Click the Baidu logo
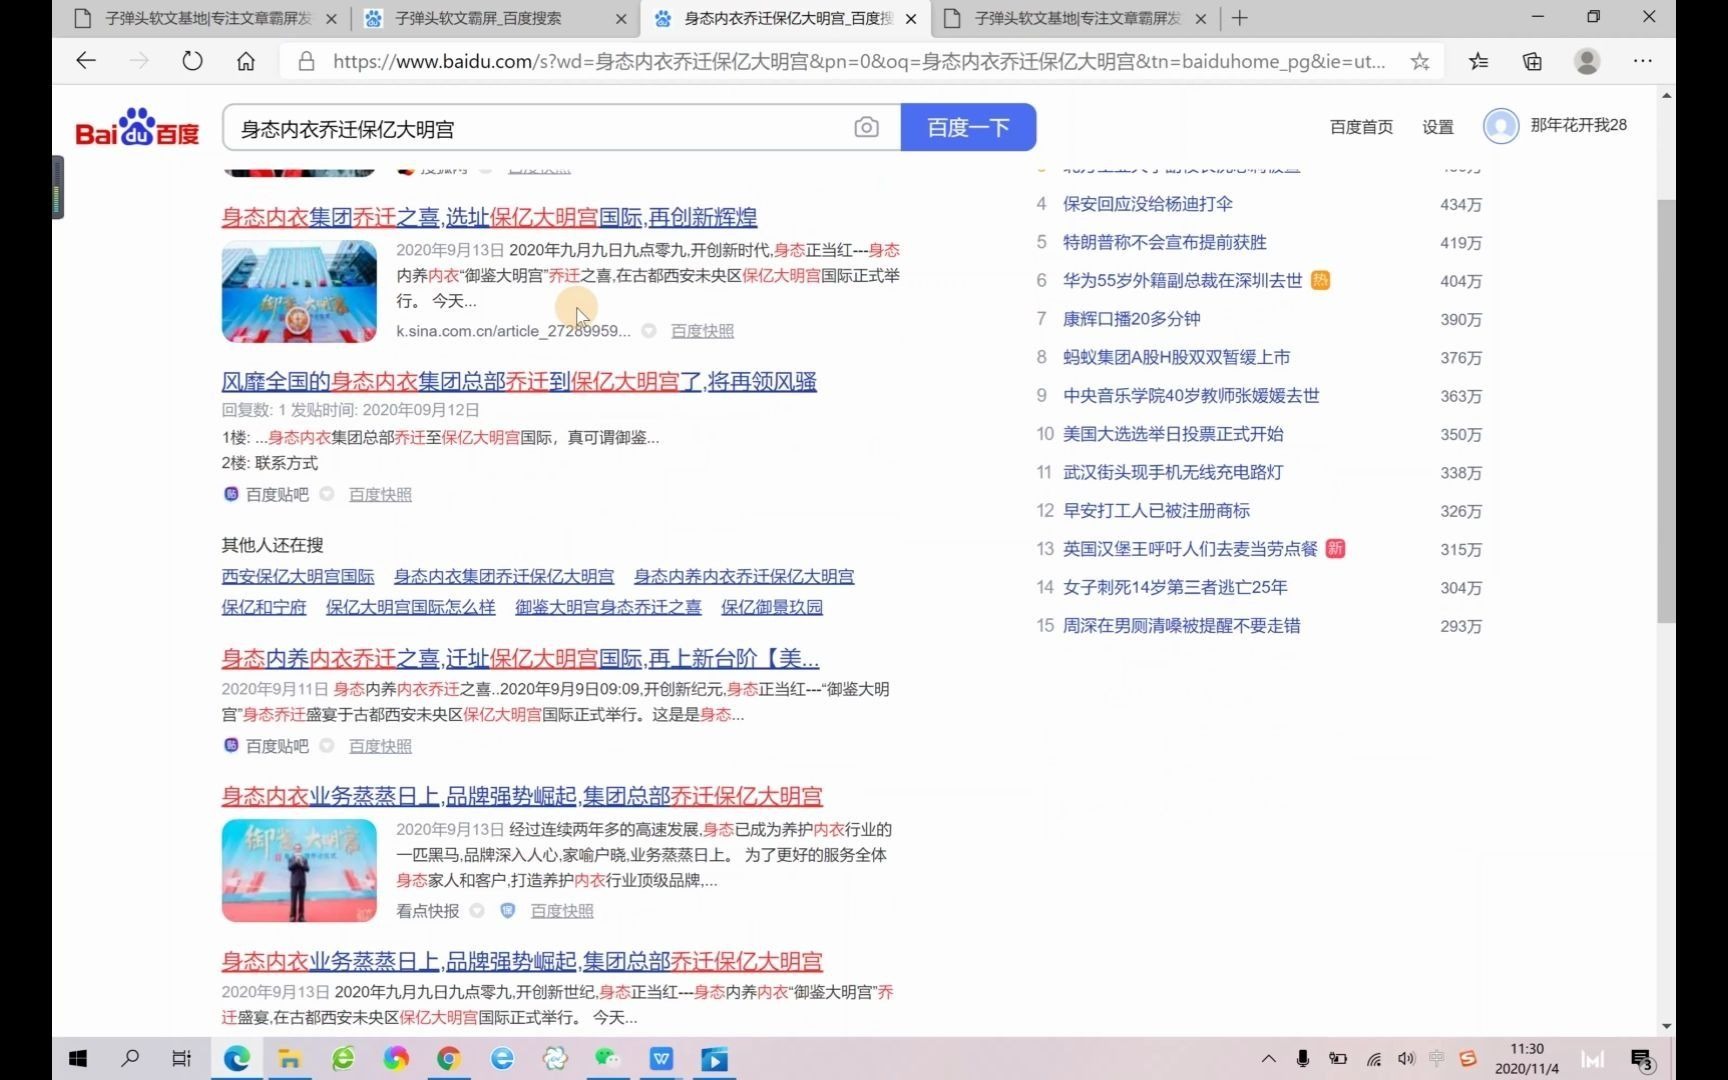Viewport: 1728px width, 1080px height. (x=137, y=127)
